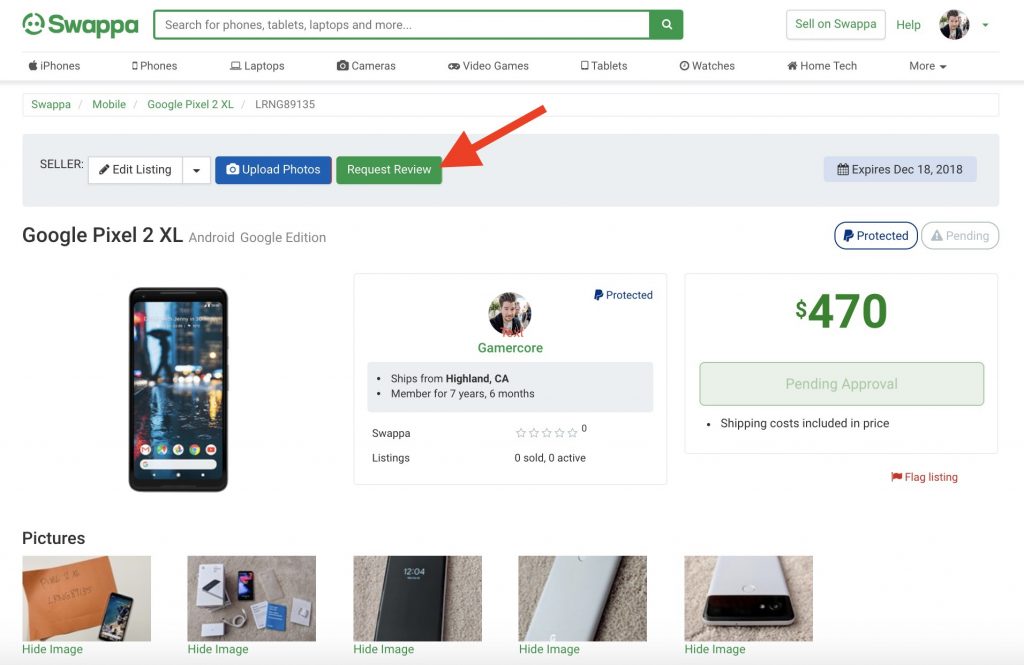This screenshot has width=1024, height=665.
Task: Browse the Video Games category
Action: (488, 66)
